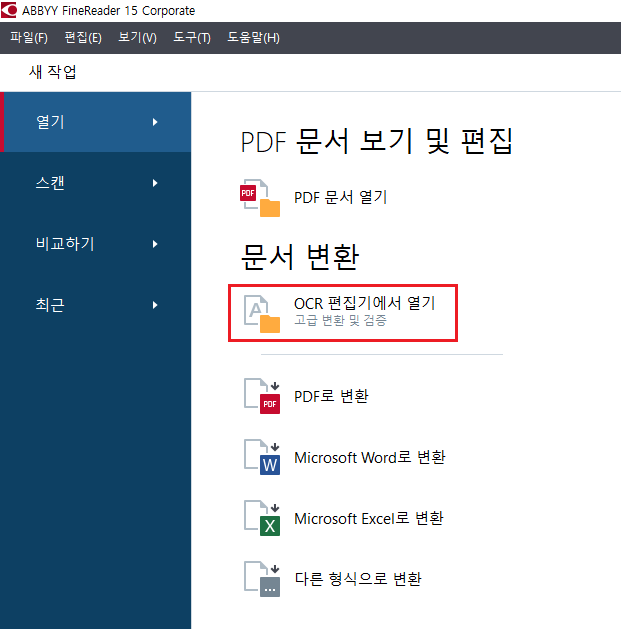Open the 파일(F) menu
This screenshot has height=629, width=621.
coord(29,38)
